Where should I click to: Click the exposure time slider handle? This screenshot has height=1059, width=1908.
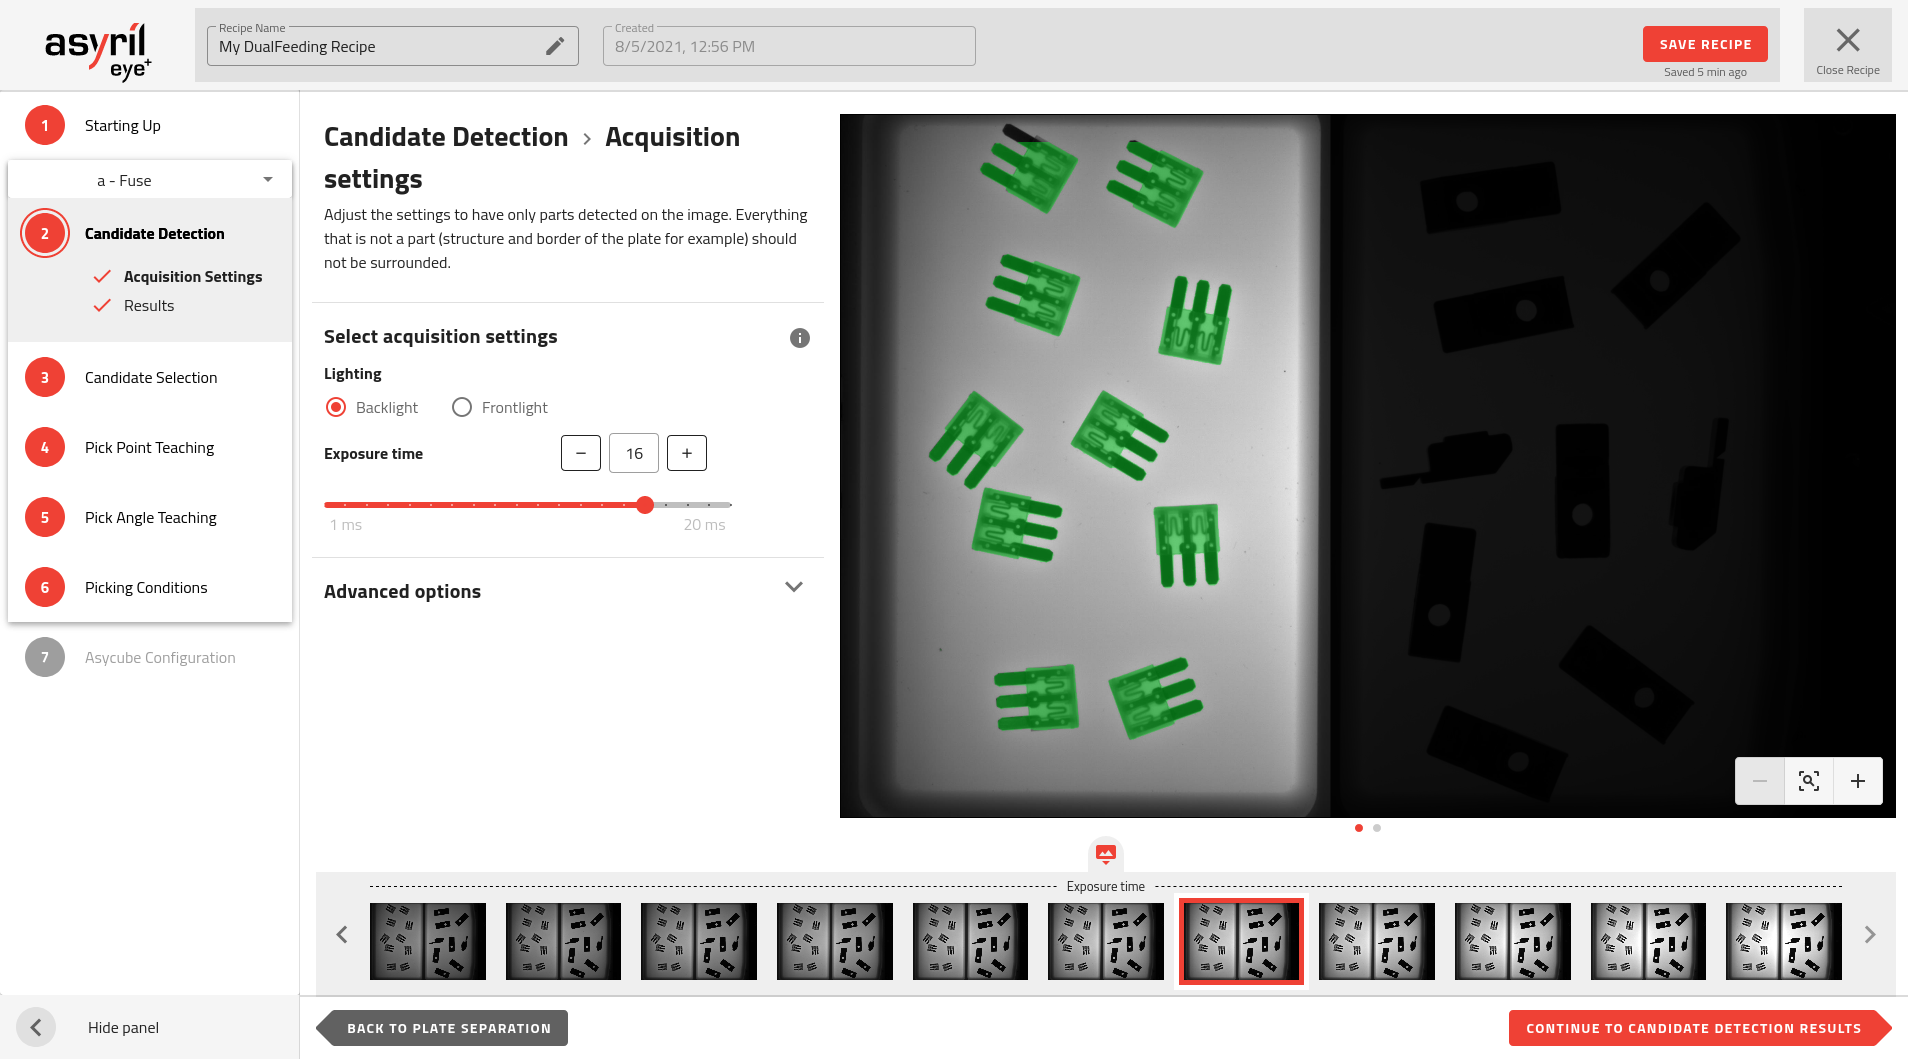pyautogui.click(x=645, y=505)
